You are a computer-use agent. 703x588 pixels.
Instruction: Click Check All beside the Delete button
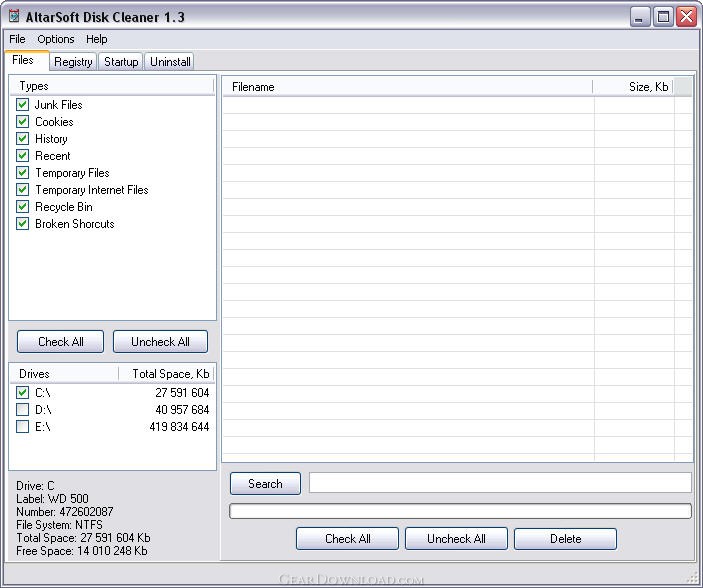[347, 539]
